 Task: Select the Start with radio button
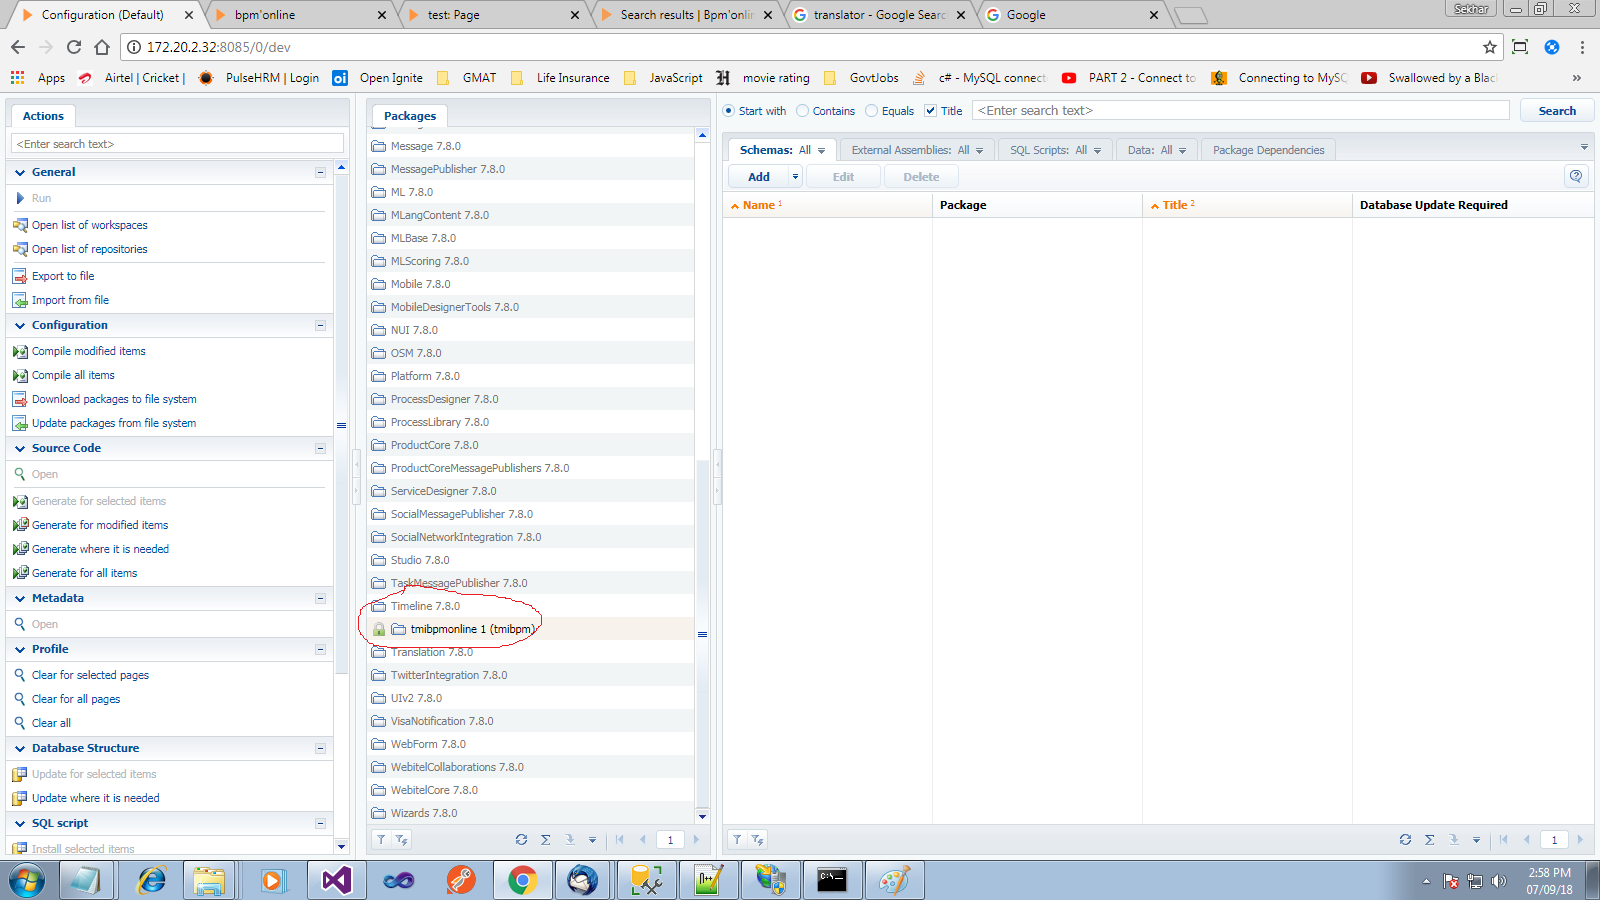point(729,111)
